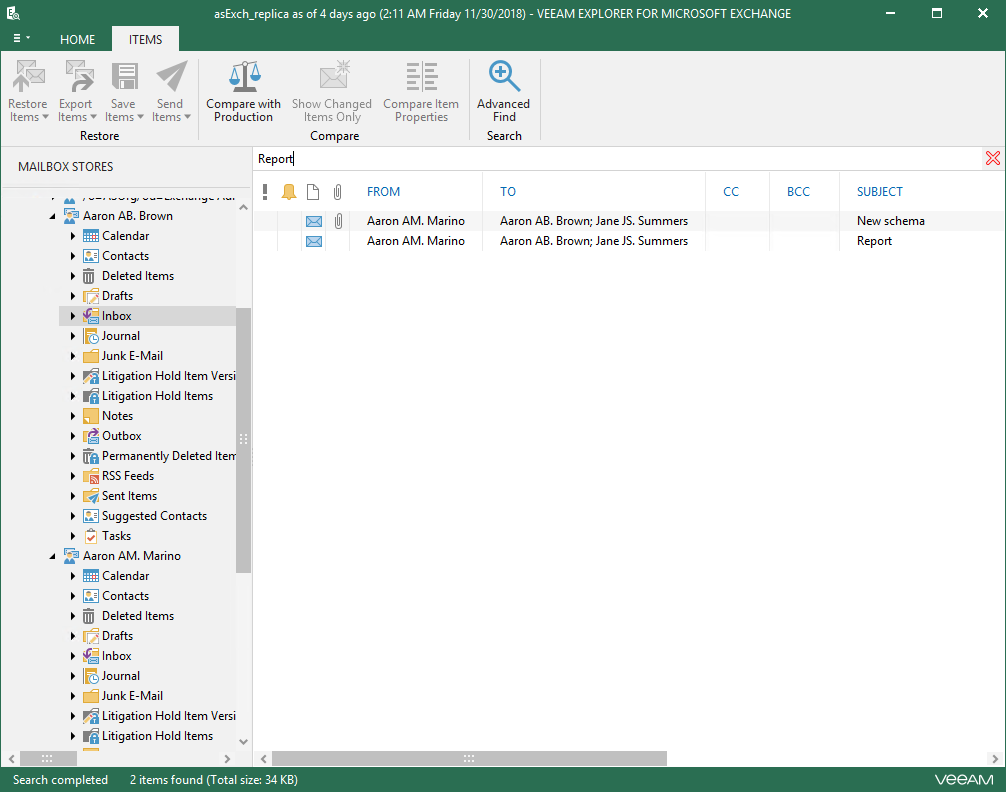
Task: Open Save Items dropdown arrow
Action: pos(140,117)
